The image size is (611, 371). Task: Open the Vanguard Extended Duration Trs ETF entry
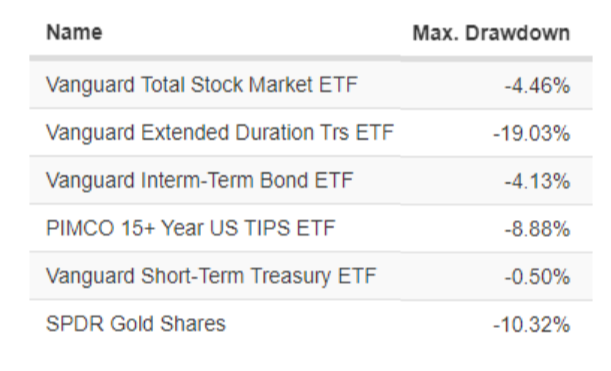[x=220, y=132]
